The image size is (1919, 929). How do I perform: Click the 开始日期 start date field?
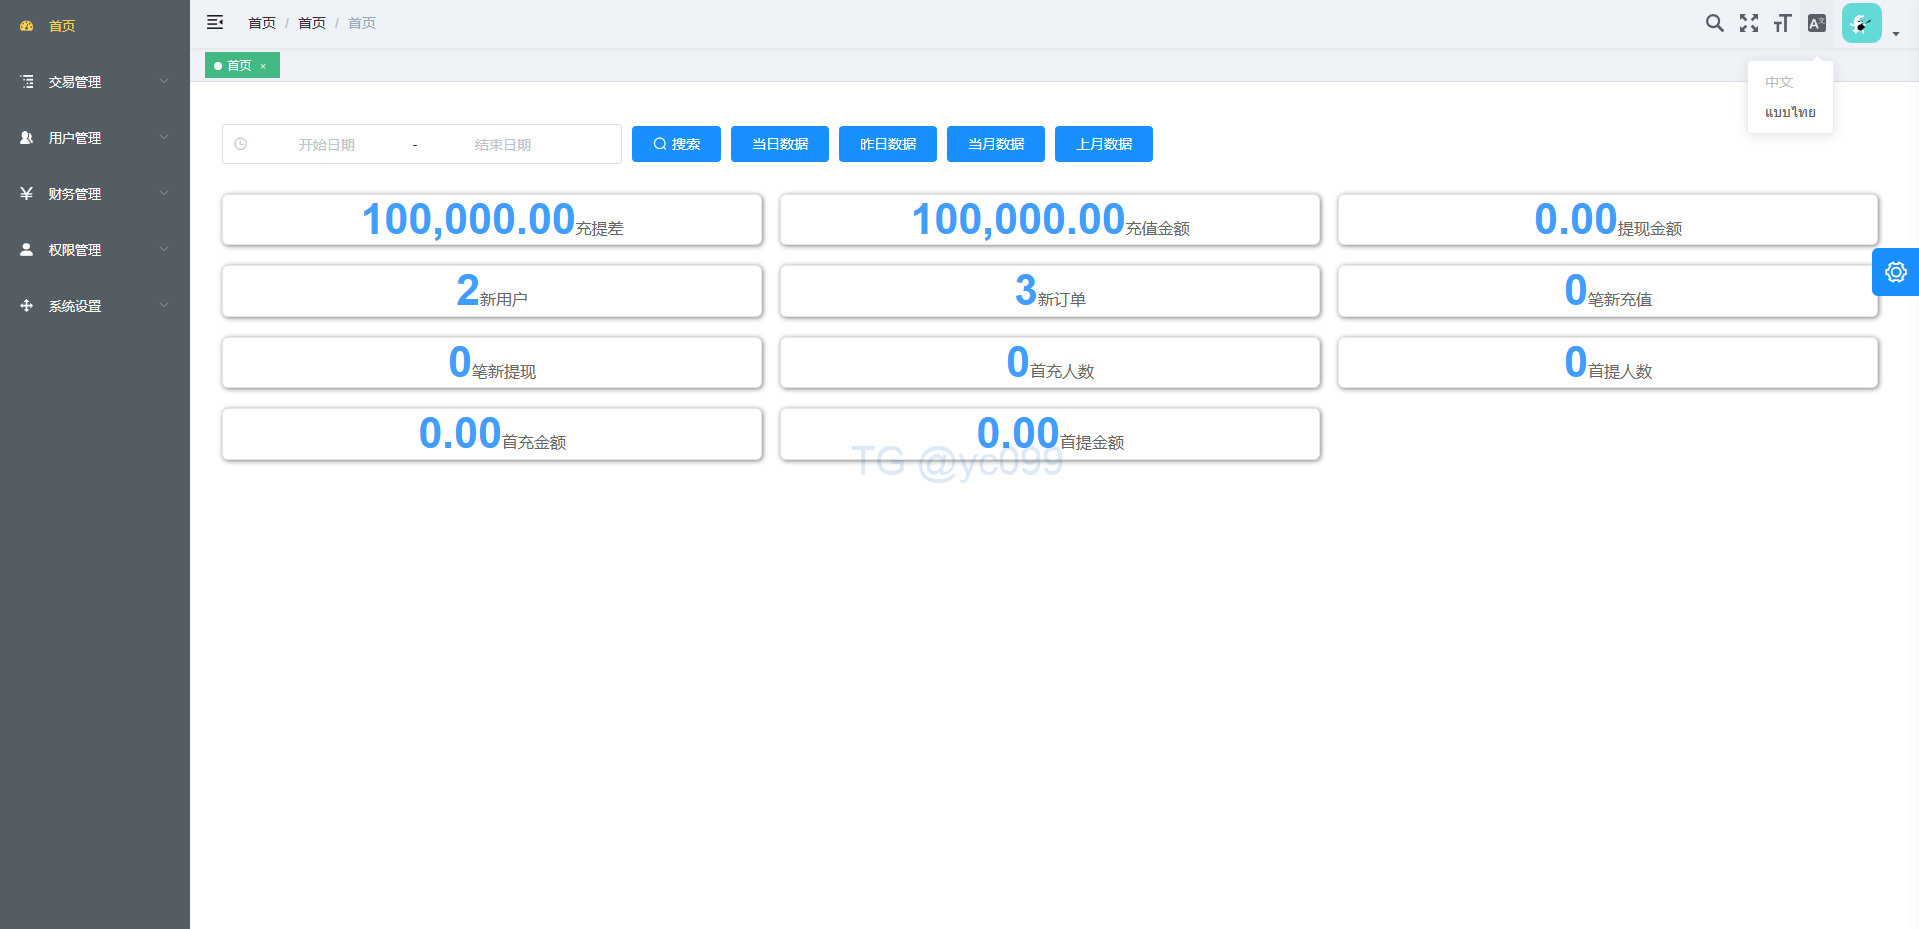(327, 145)
